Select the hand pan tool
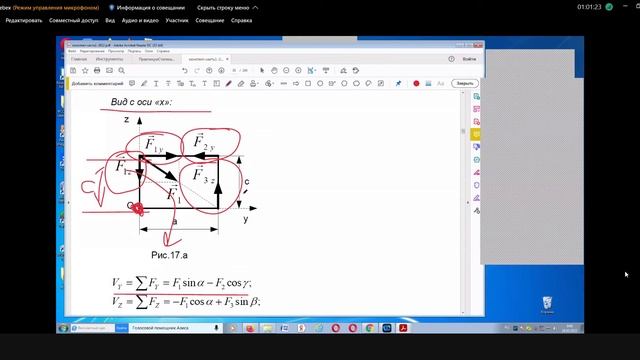The height and width of the screenshot is (360, 640). [x=274, y=71]
